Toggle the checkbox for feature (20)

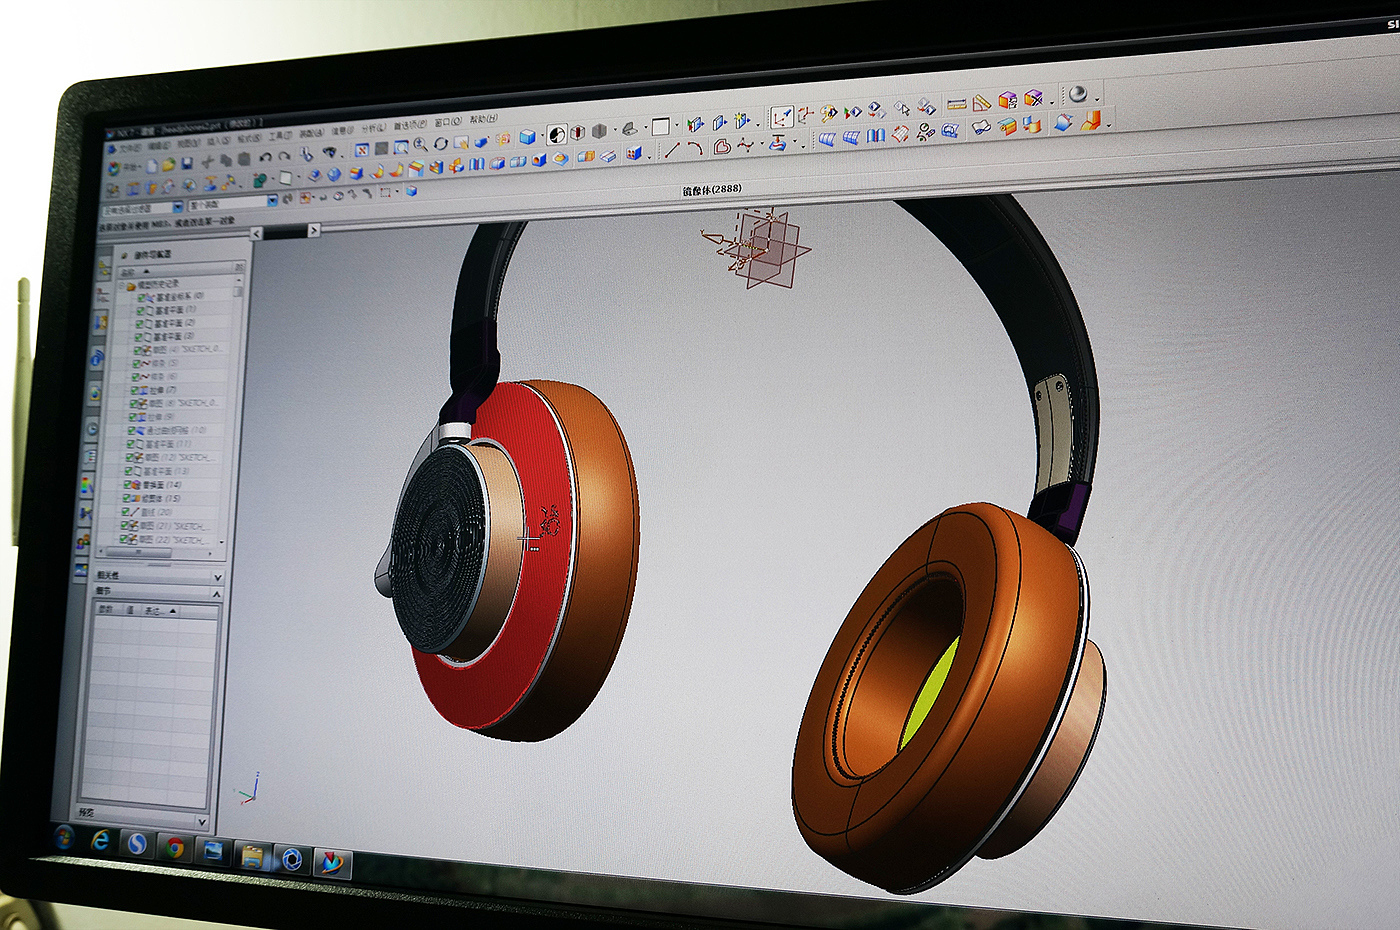[126, 512]
